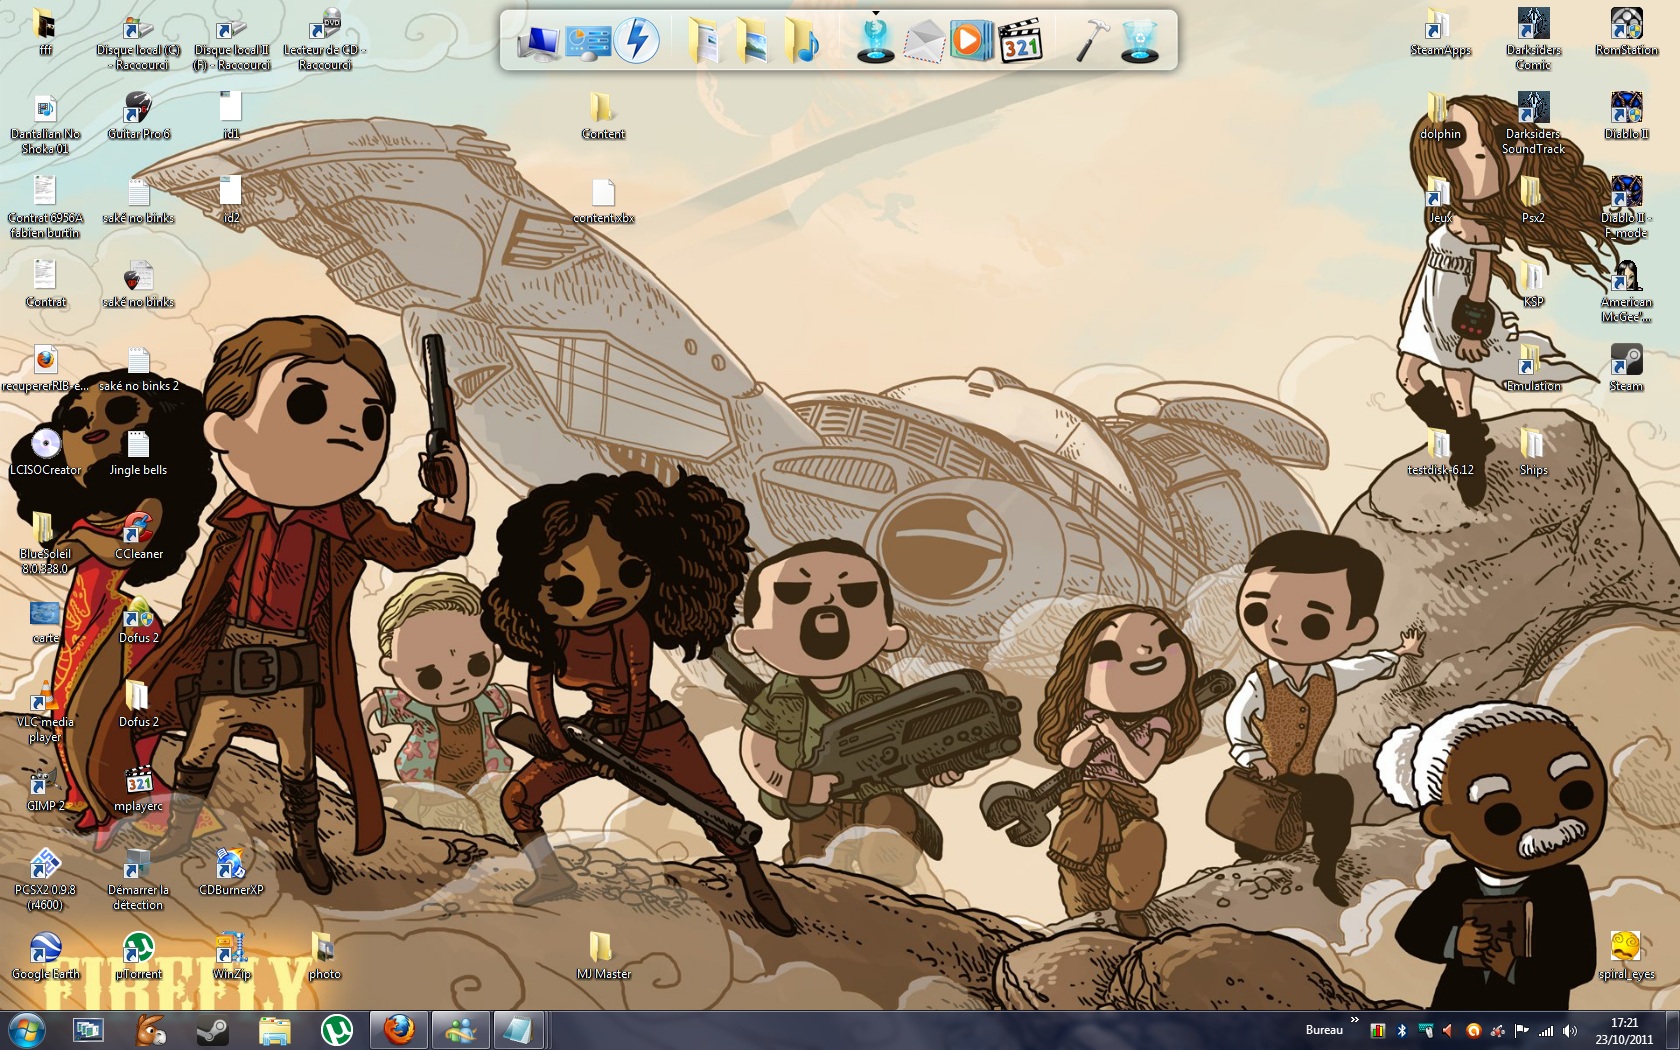
Task: Open the VLC media player shortcut
Action: tap(45, 711)
